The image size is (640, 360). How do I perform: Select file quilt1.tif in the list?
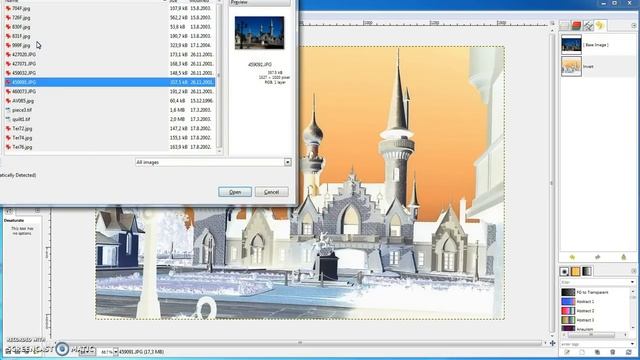[x=109, y=119]
